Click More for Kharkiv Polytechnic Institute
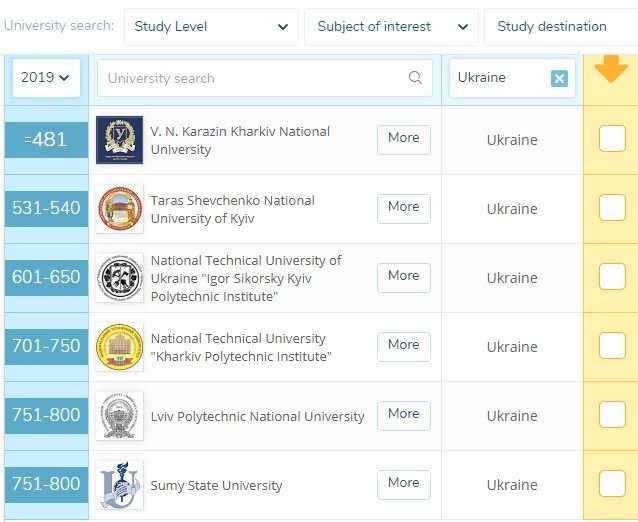638x522 pixels. pos(404,347)
